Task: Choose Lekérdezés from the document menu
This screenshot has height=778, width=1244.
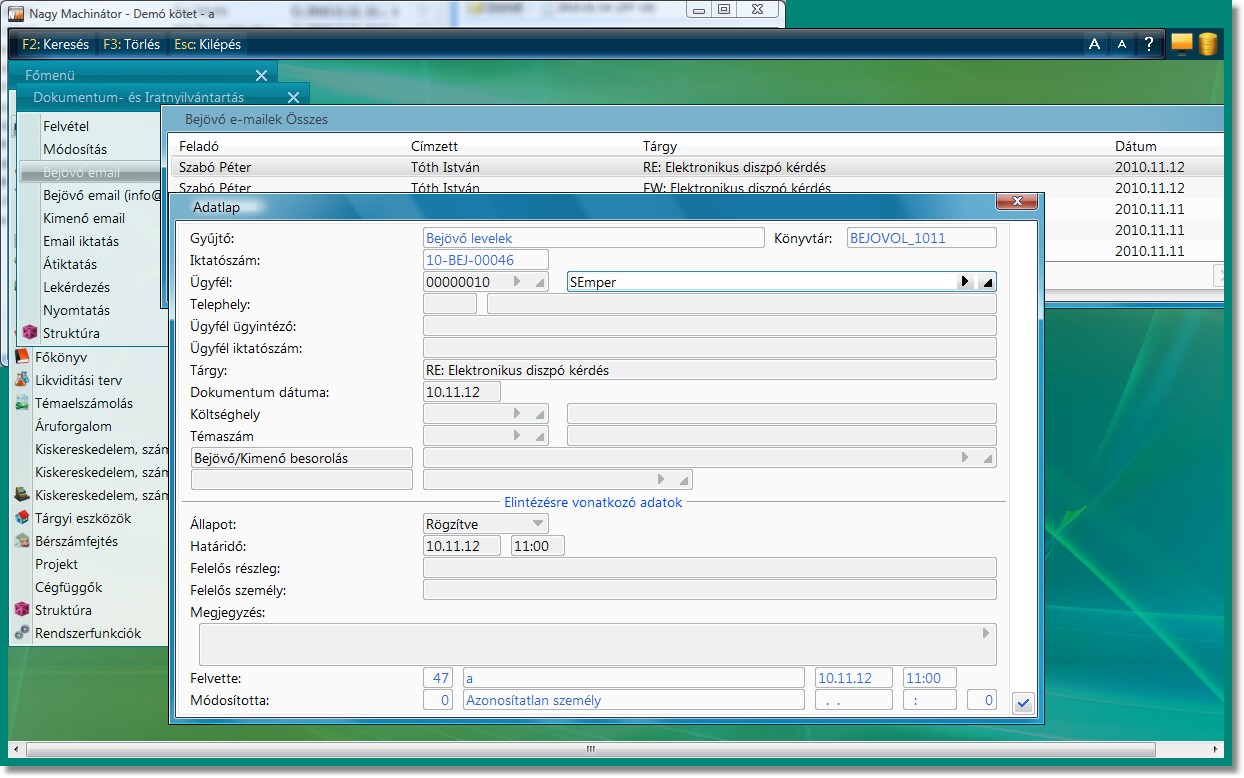Action: pyautogui.click(x=76, y=287)
